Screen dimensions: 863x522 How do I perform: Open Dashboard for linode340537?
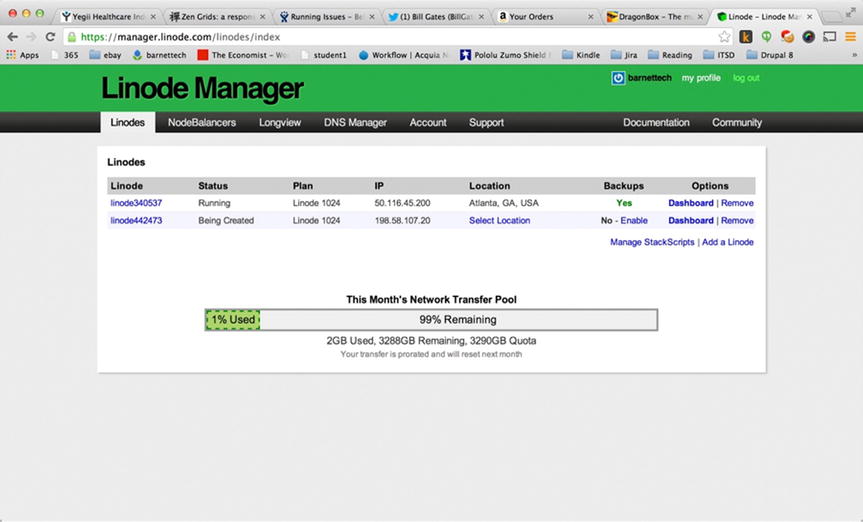(x=691, y=203)
